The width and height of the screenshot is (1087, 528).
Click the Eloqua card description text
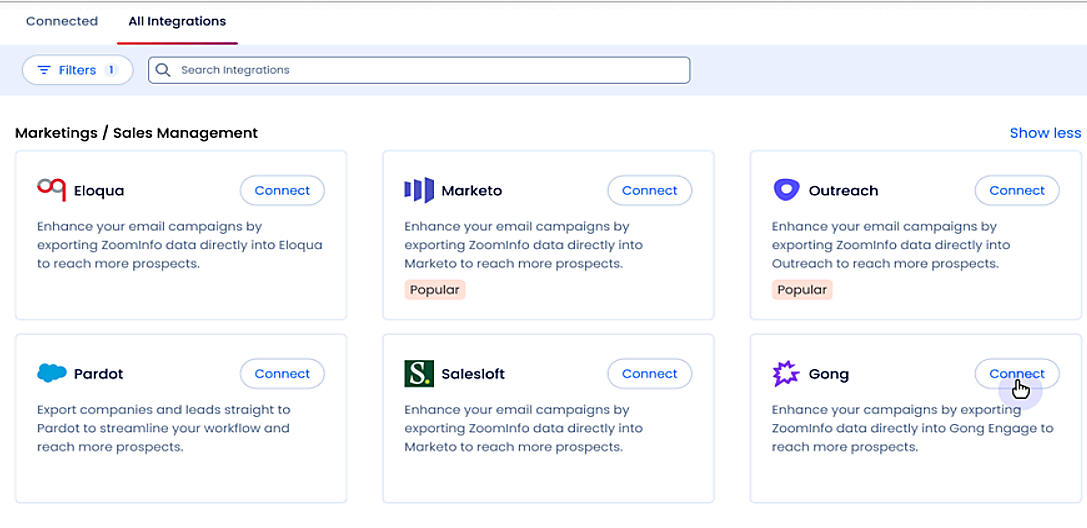[180, 245]
